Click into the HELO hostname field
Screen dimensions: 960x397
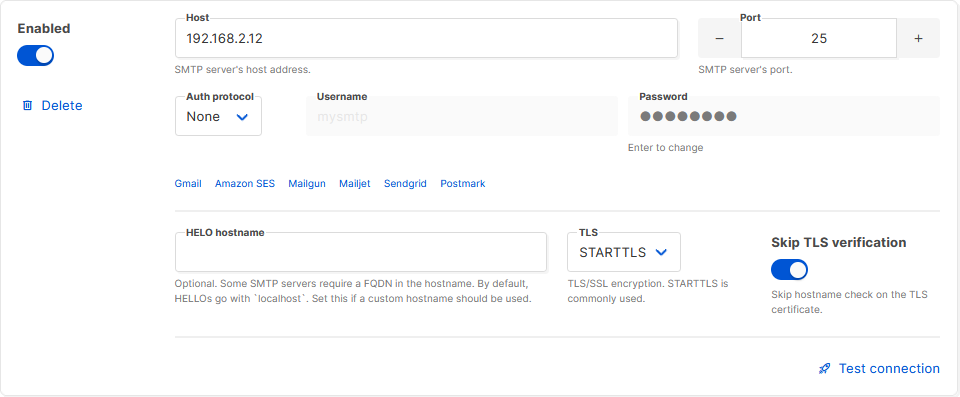(361, 252)
